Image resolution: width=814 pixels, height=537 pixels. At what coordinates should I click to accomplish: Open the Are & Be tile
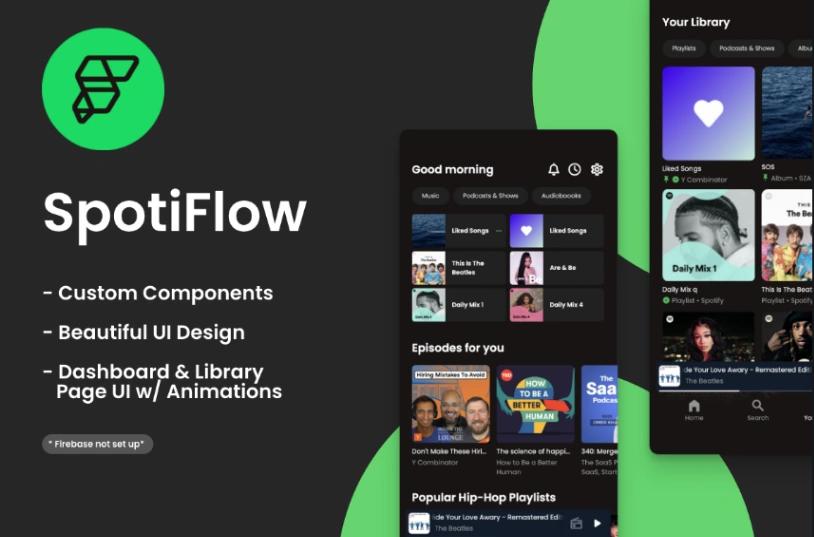(557, 268)
